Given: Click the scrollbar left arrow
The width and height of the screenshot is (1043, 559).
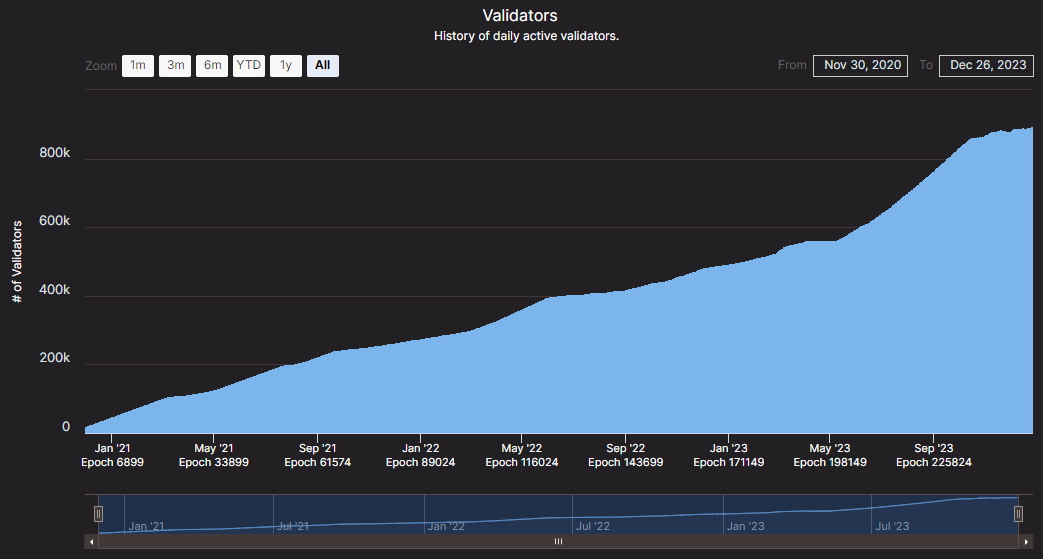Looking at the screenshot, I should click(92, 541).
